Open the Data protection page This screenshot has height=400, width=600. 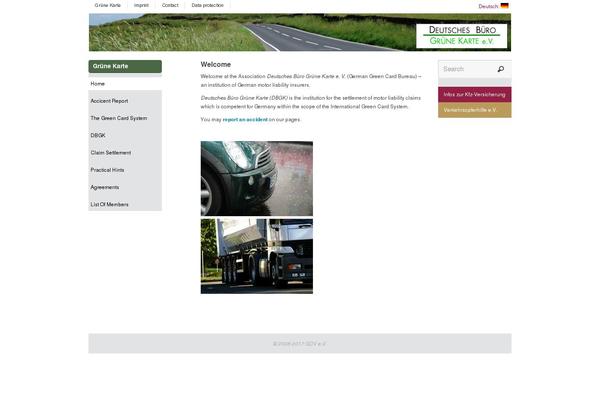click(x=208, y=6)
